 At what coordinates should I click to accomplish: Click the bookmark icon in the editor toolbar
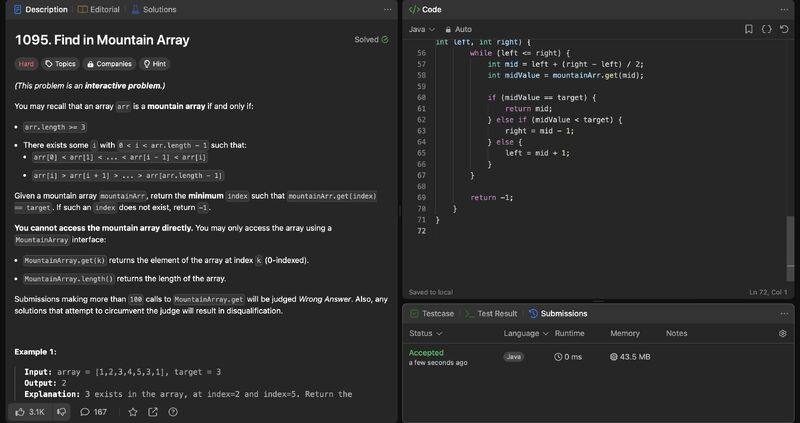click(748, 29)
